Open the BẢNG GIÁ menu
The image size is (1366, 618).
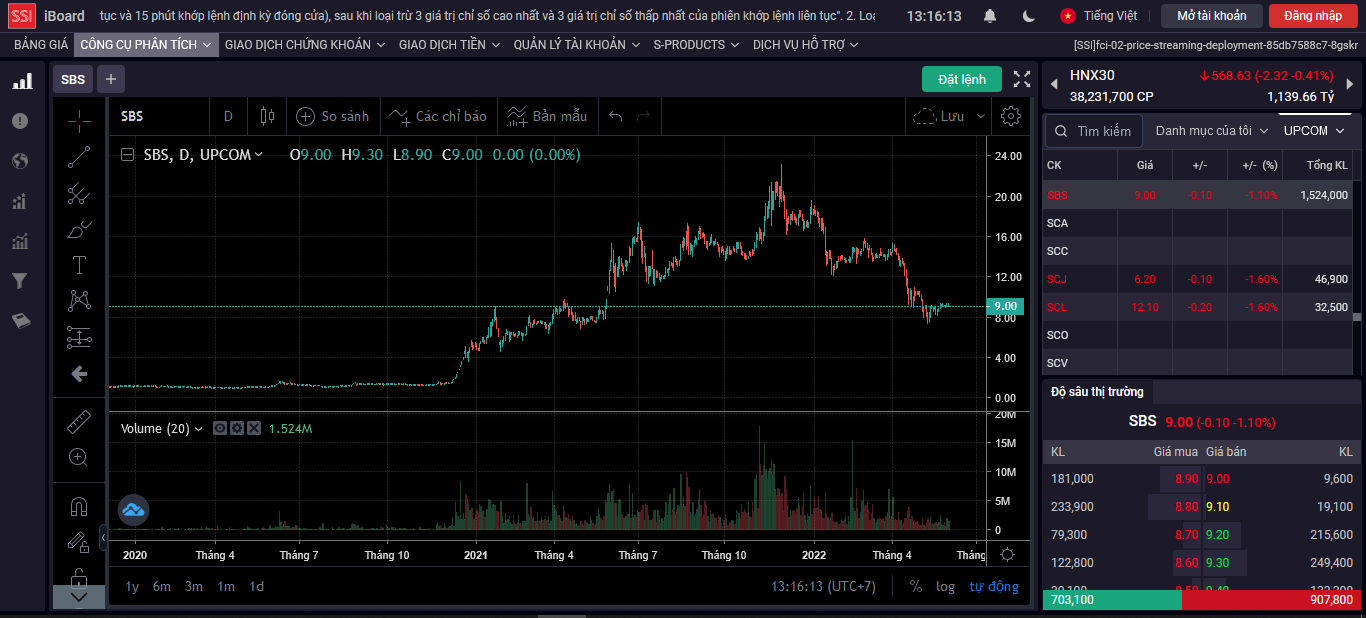pyautogui.click(x=41, y=44)
